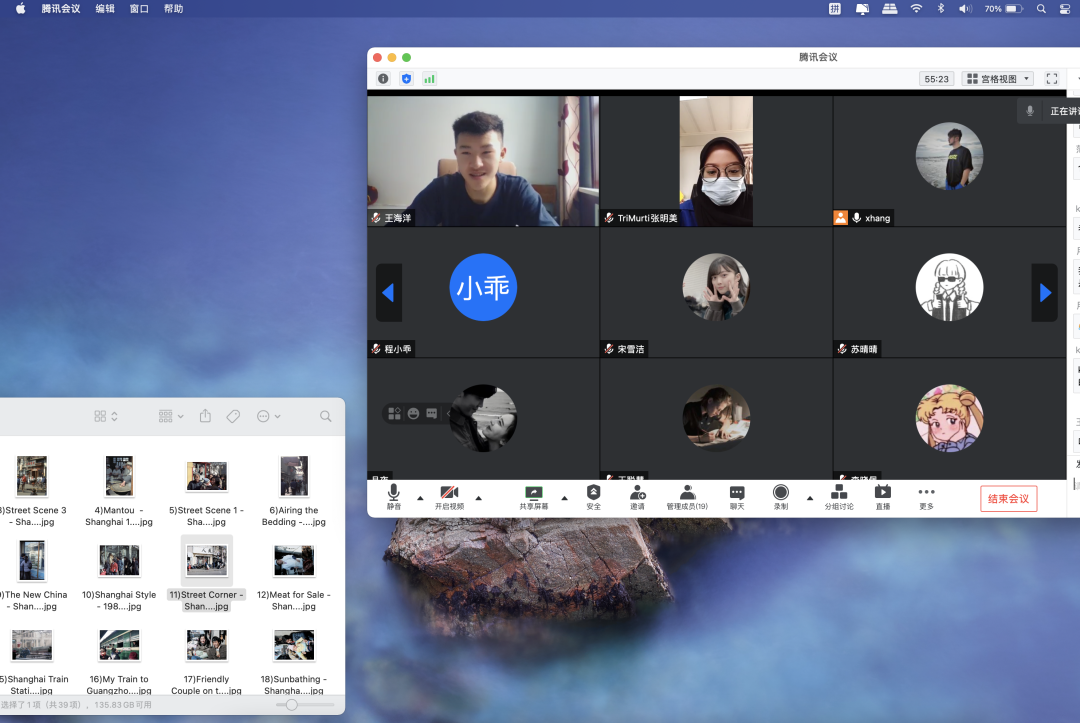Open the audio options arrow beside mute
1080x723 pixels.
coord(420,498)
